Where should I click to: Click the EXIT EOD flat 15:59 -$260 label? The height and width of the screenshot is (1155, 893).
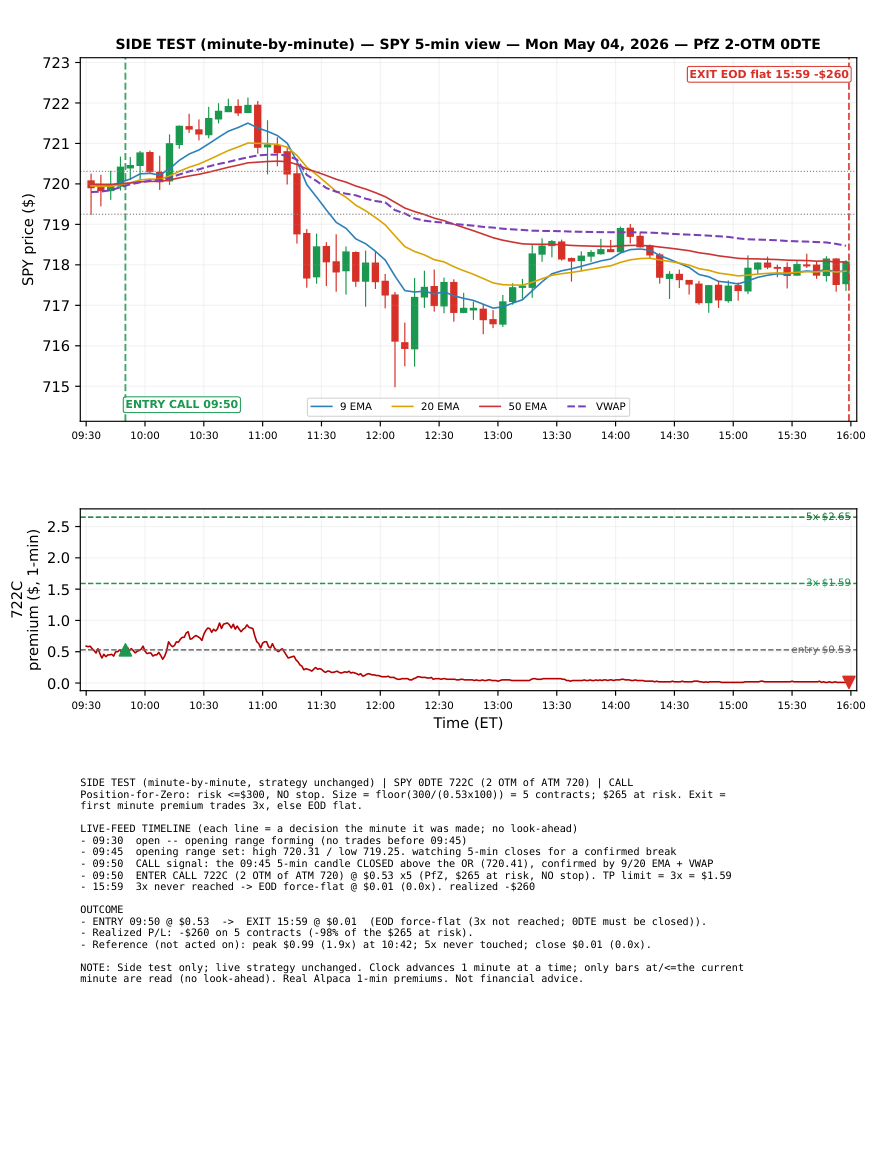[x=769, y=74]
